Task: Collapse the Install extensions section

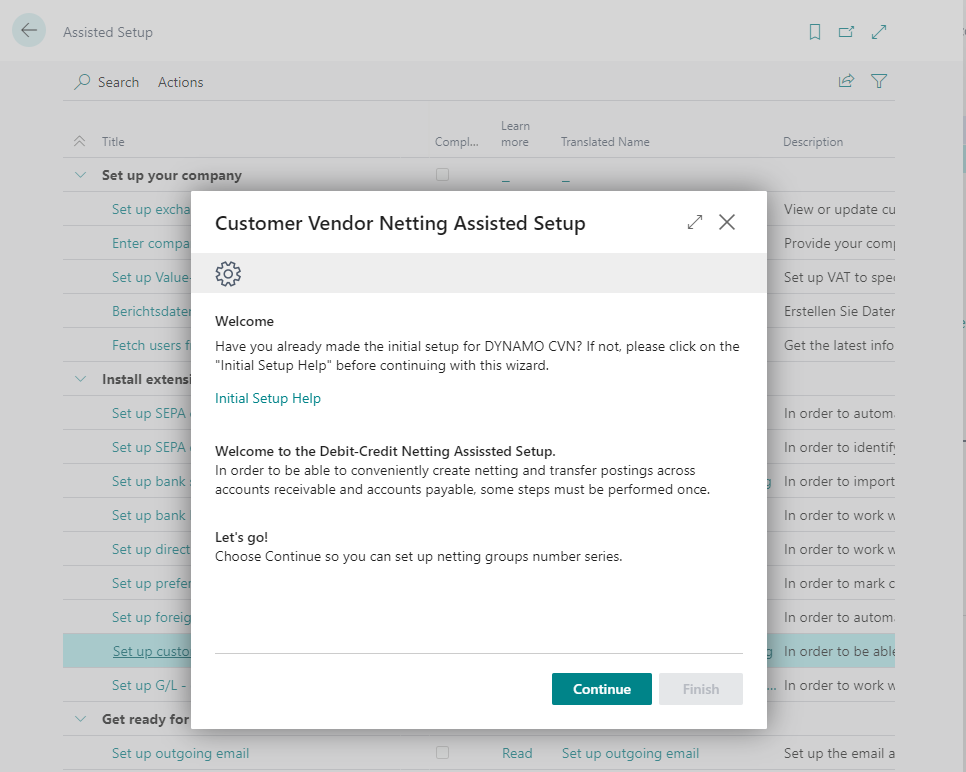Action: (81, 378)
